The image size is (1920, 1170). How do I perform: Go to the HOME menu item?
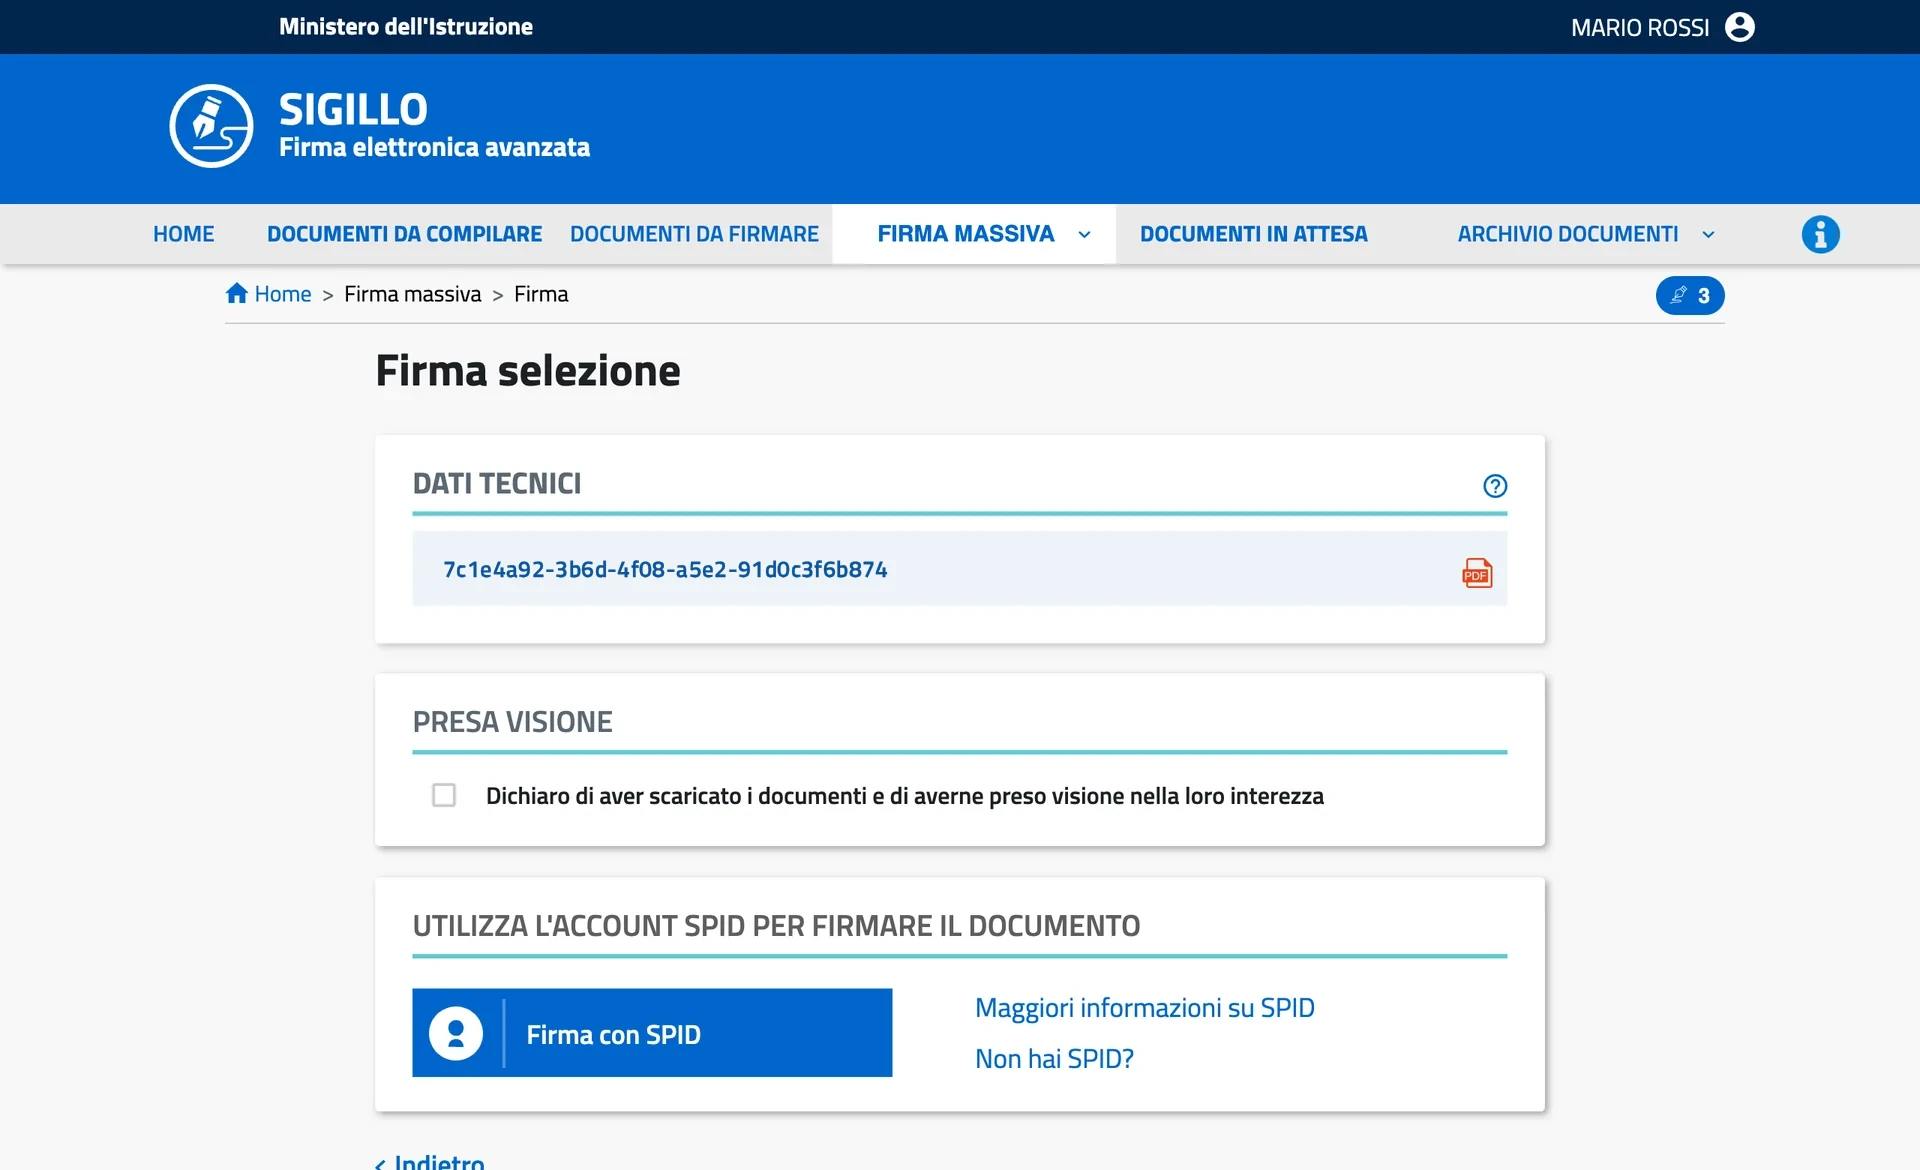pyautogui.click(x=184, y=234)
